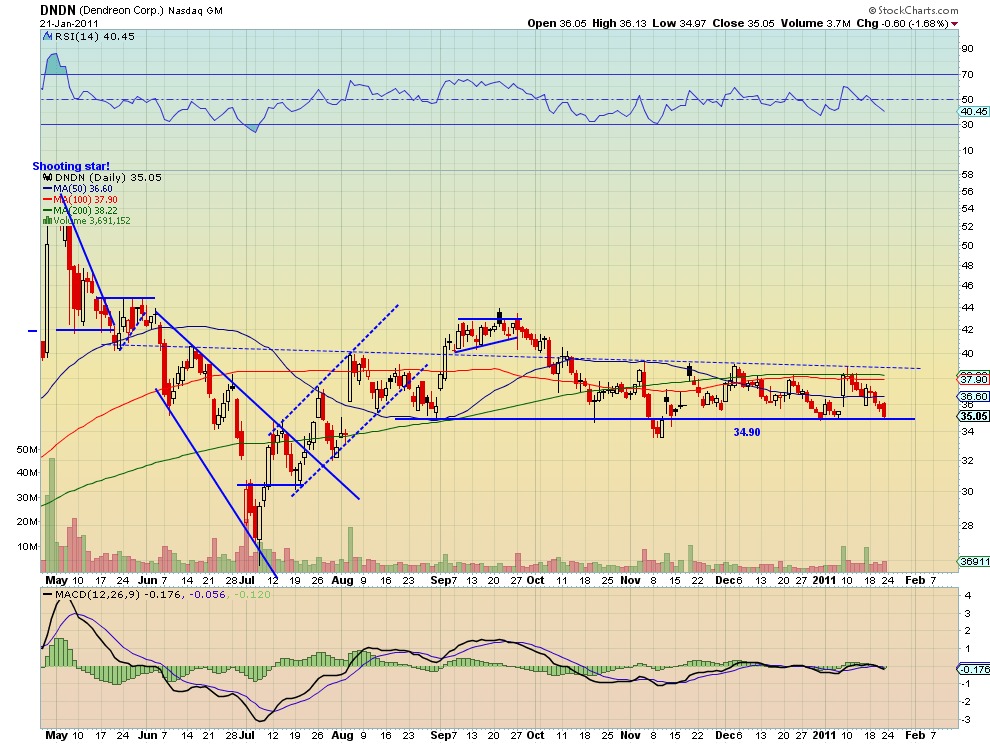The image size is (990, 744).
Task: Click the Sep label under the MACD panel
Action: 441,735
